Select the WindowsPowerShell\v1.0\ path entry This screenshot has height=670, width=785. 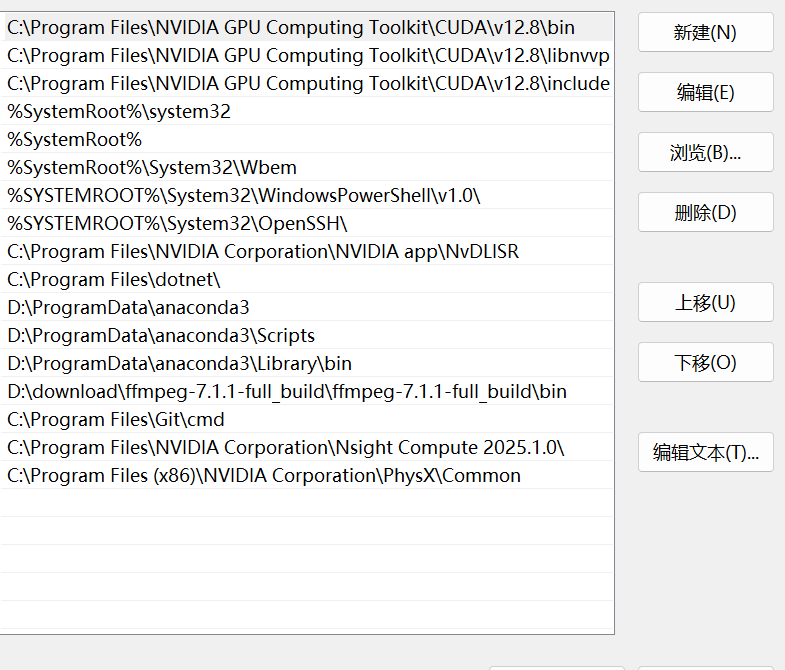point(307,195)
